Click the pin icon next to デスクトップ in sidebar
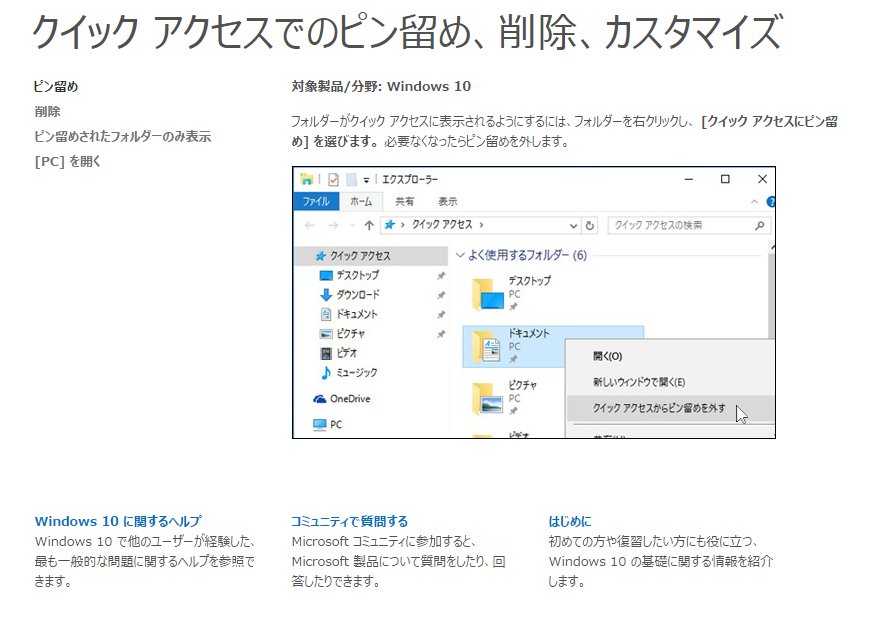 441,276
